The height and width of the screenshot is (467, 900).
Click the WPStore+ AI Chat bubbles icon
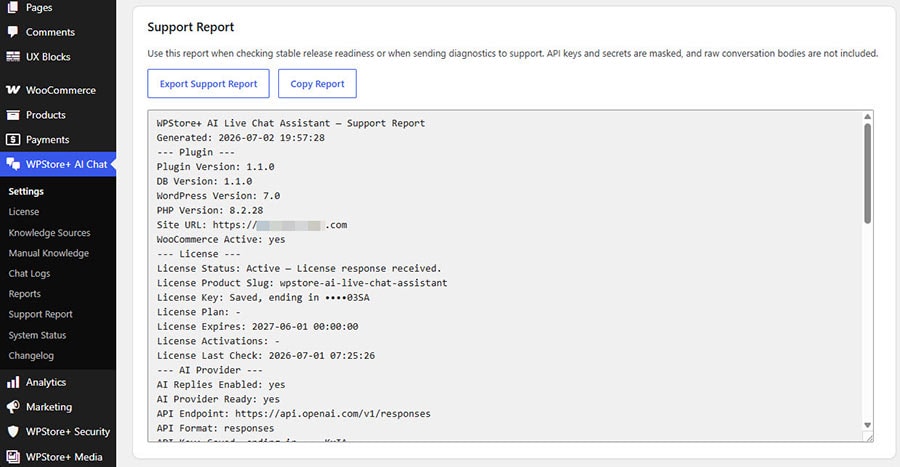(13, 164)
